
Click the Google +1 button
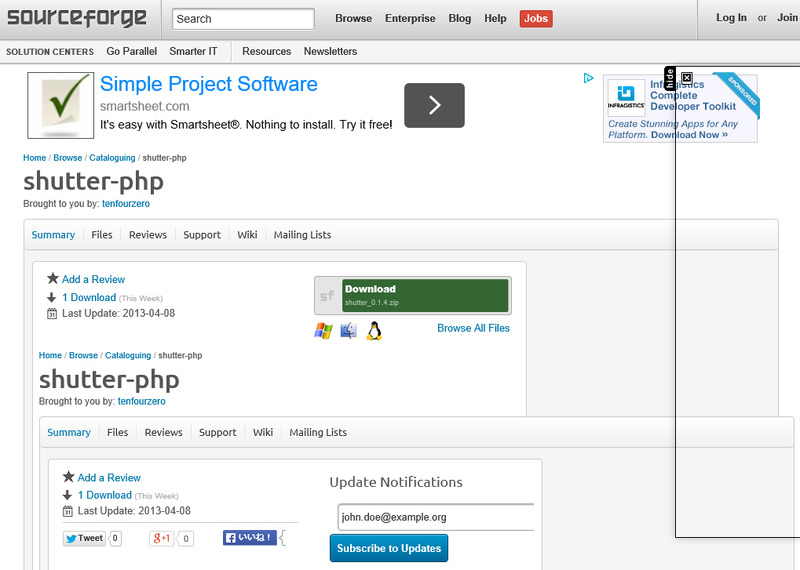pyautogui.click(x=162, y=538)
